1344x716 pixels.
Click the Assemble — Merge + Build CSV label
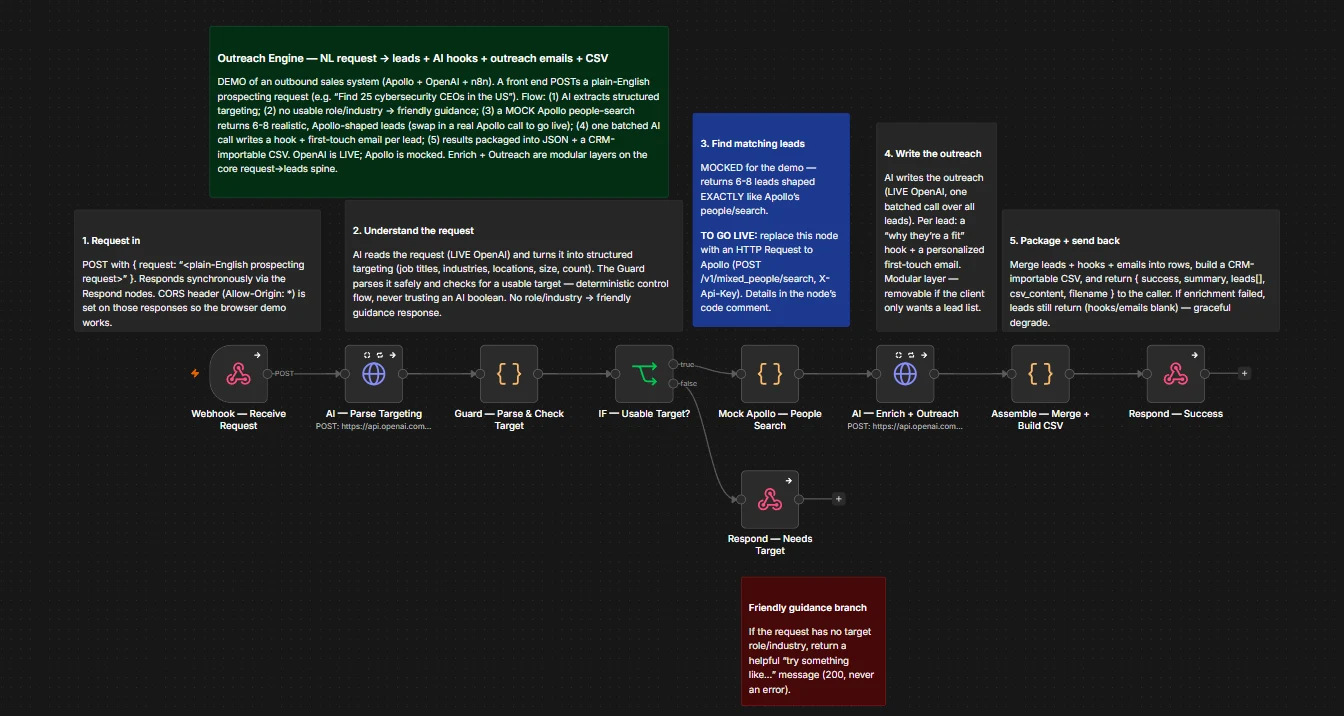(1040, 420)
